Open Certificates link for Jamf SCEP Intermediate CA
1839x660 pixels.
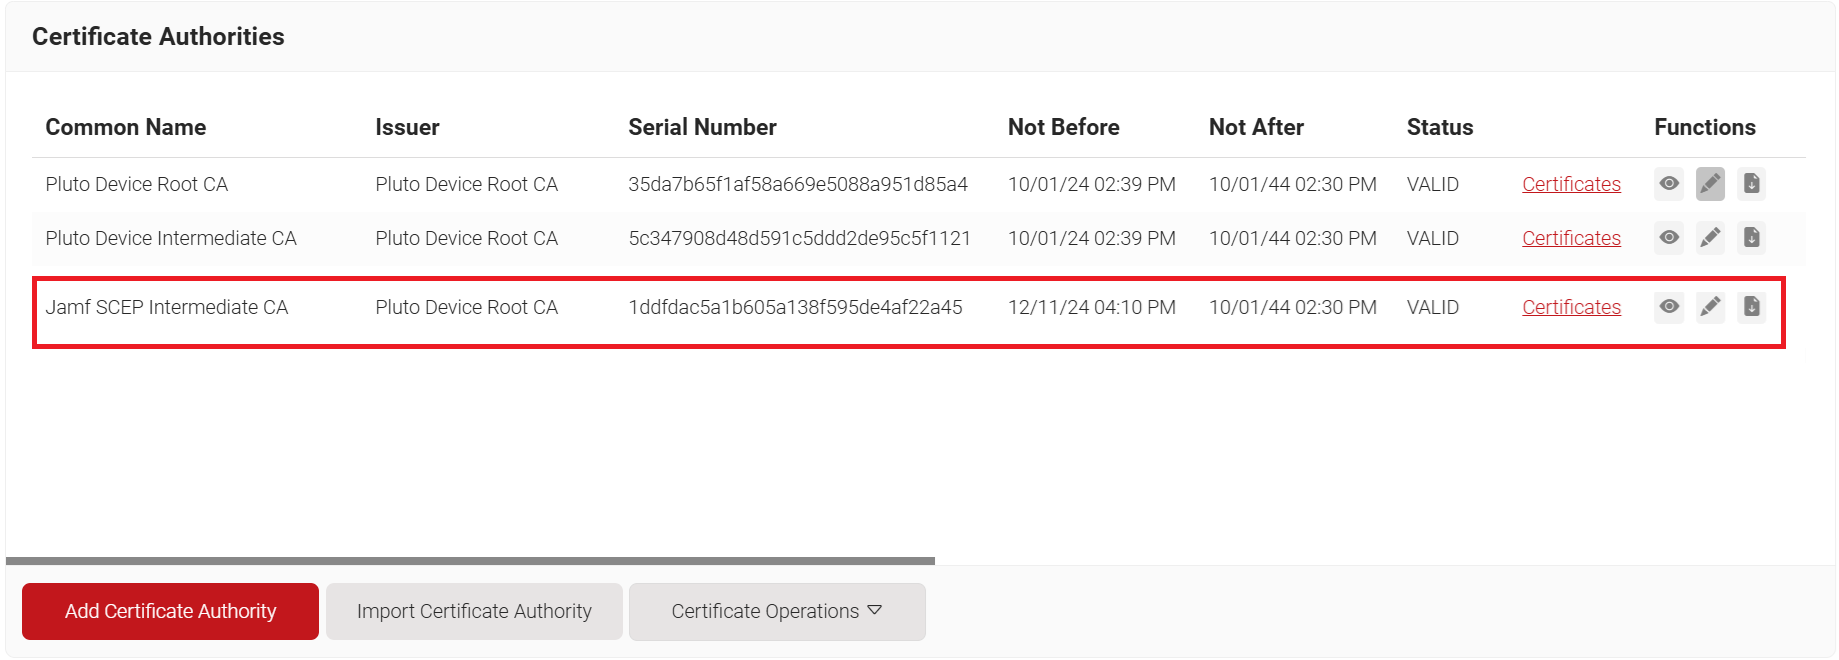pyautogui.click(x=1571, y=307)
